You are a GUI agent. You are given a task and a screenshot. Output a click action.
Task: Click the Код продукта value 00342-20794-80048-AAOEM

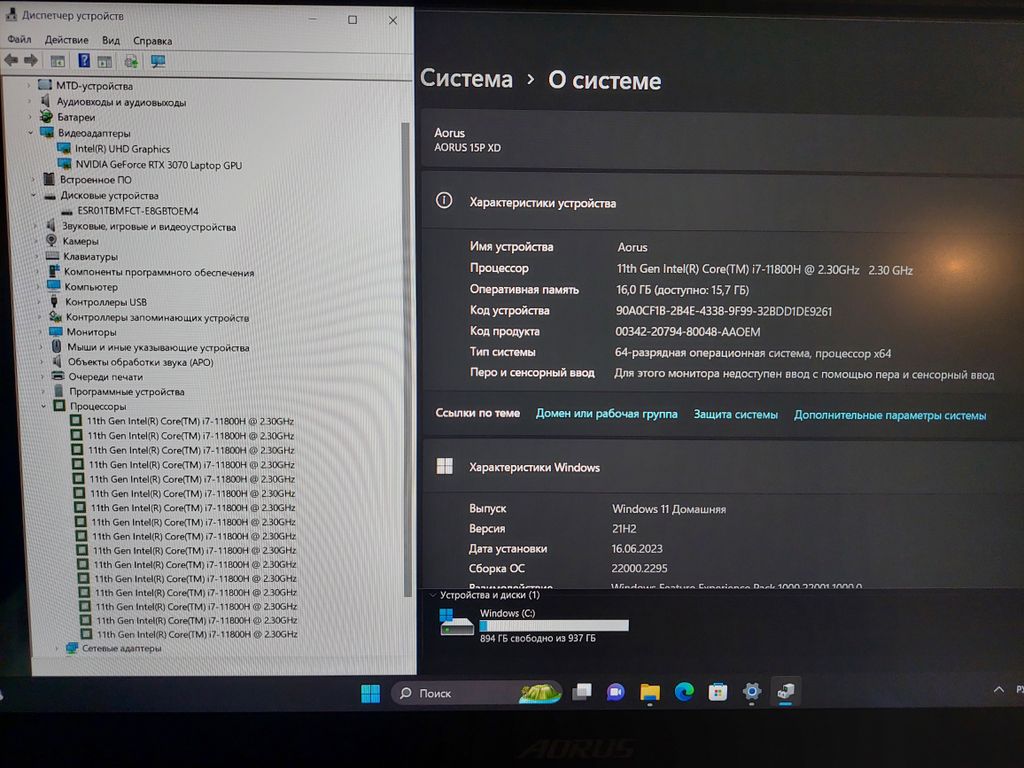688,332
